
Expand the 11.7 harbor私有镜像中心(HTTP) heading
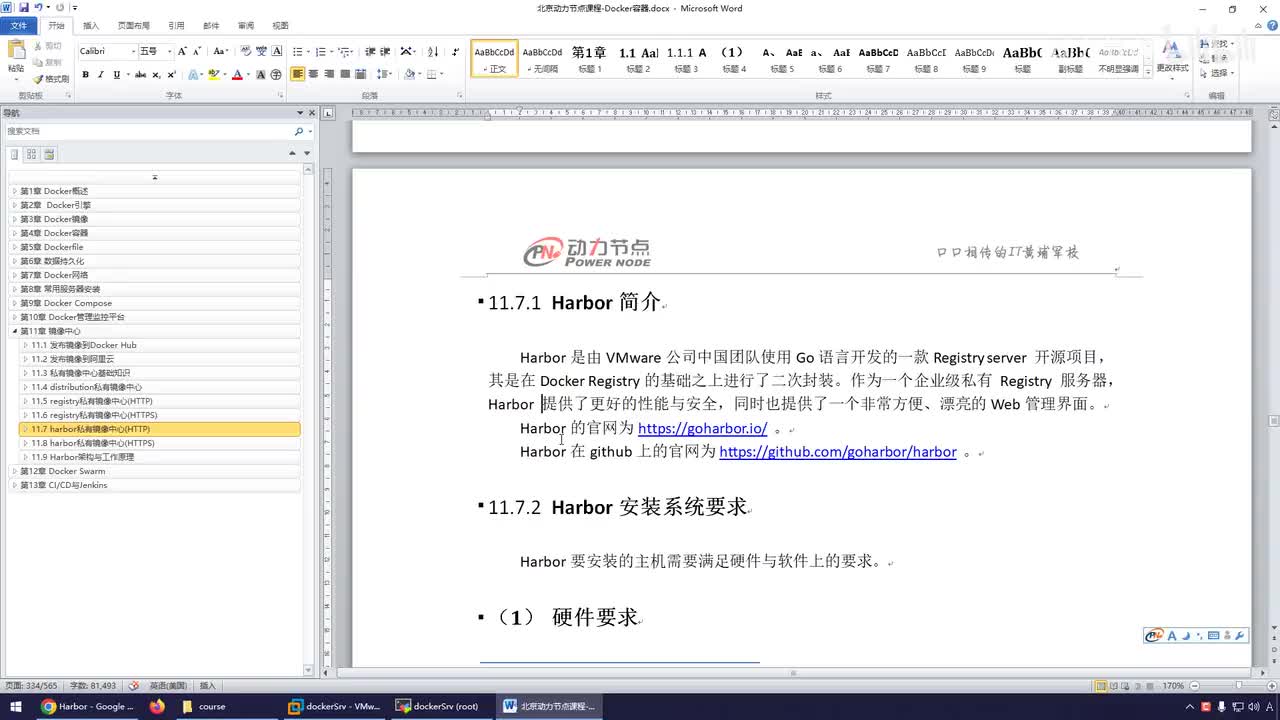click(25, 429)
